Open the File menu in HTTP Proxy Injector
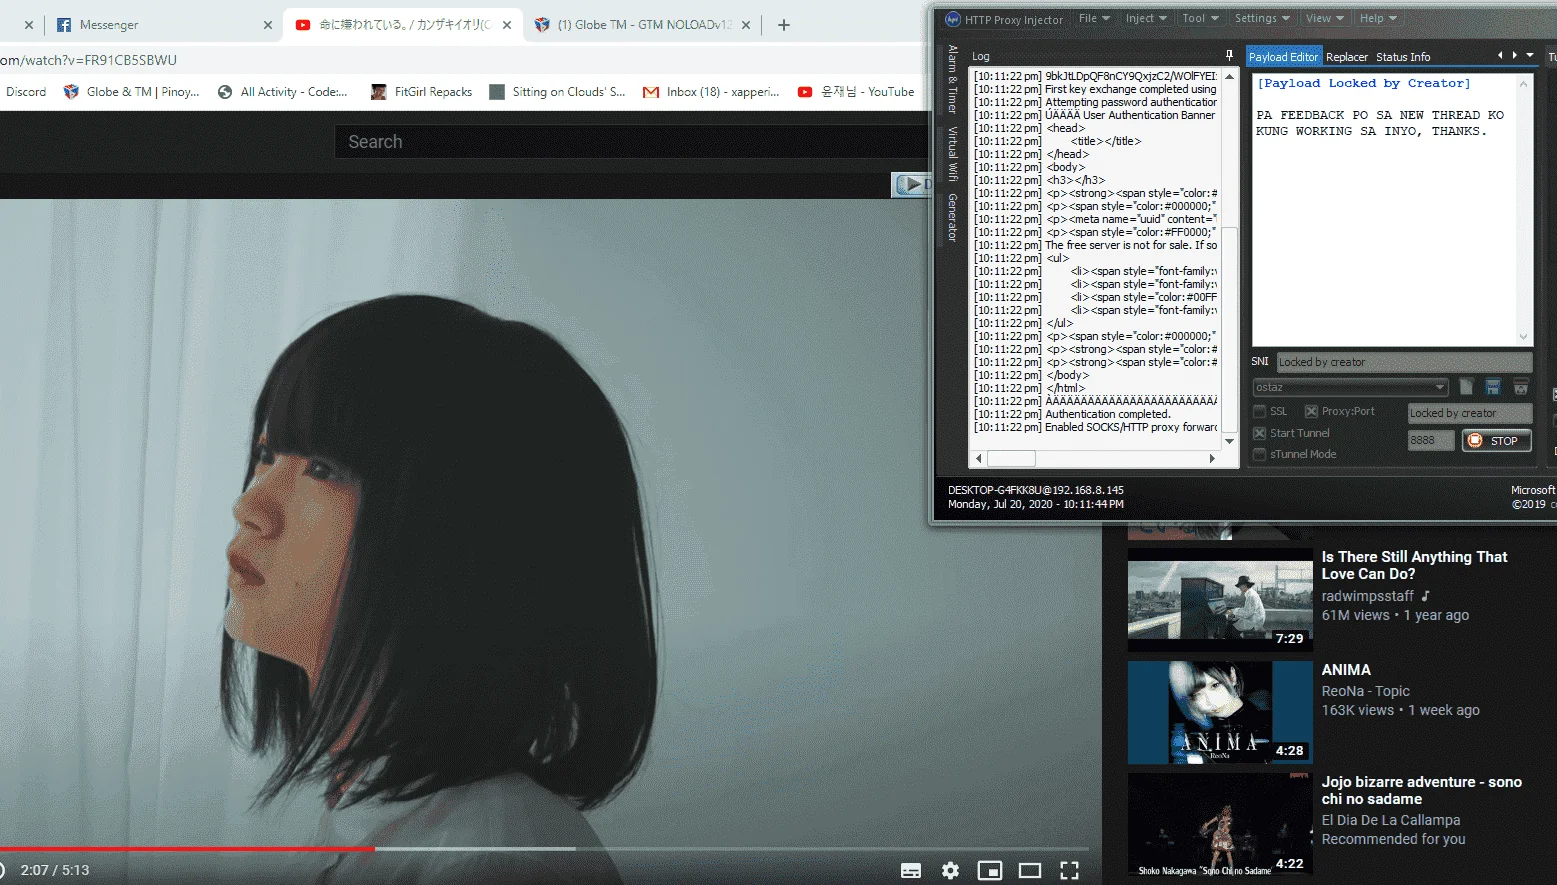Image resolution: width=1557 pixels, height=885 pixels. pos(1093,18)
